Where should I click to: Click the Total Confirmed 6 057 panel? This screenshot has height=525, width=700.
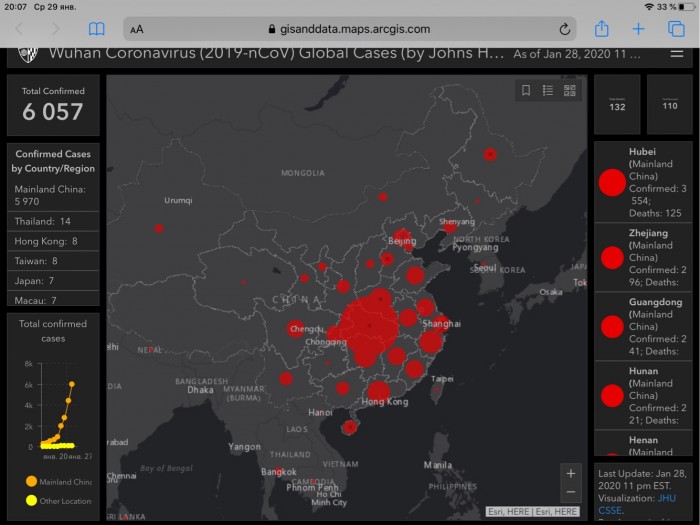pos(53,105)
